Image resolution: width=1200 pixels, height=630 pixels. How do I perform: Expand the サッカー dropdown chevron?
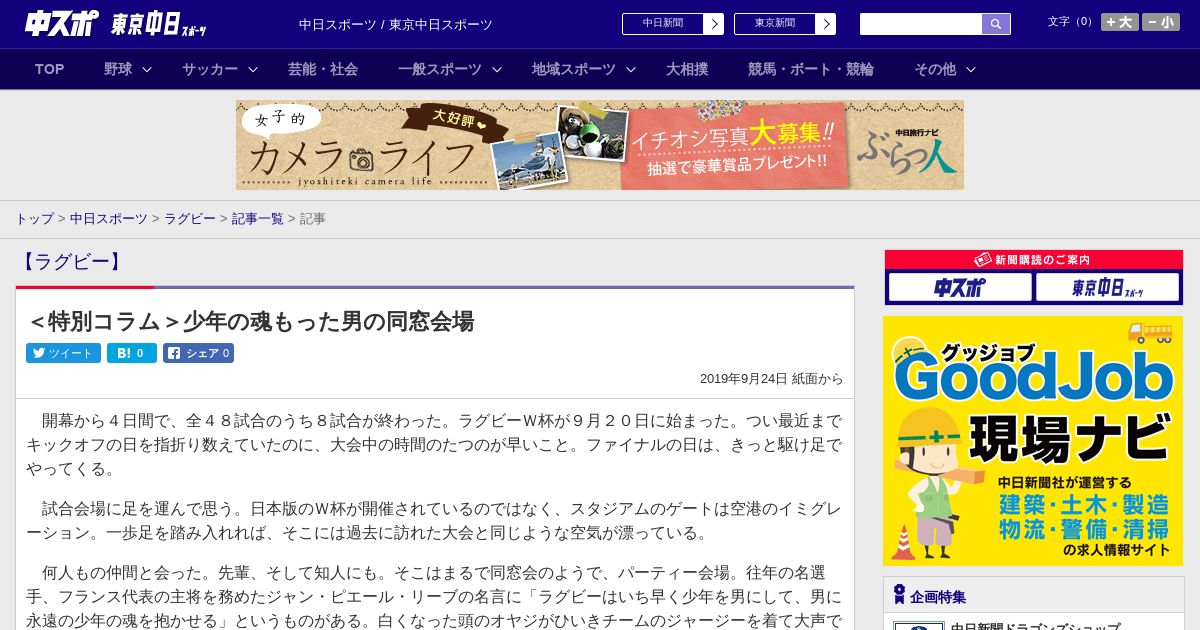point(253,69)
